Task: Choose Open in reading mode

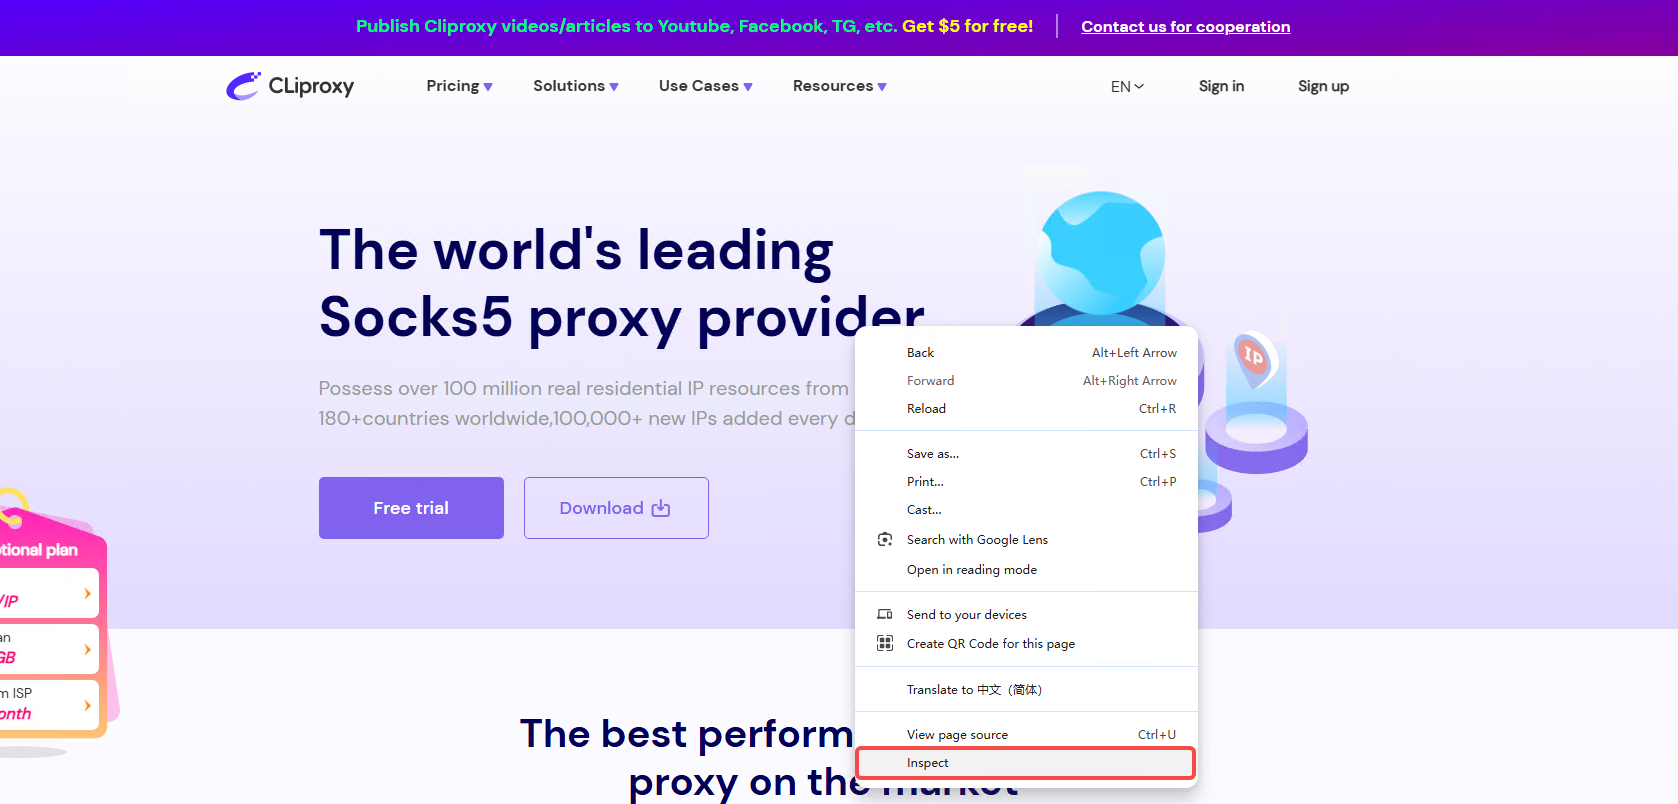Action: (x=1026, y=570)
